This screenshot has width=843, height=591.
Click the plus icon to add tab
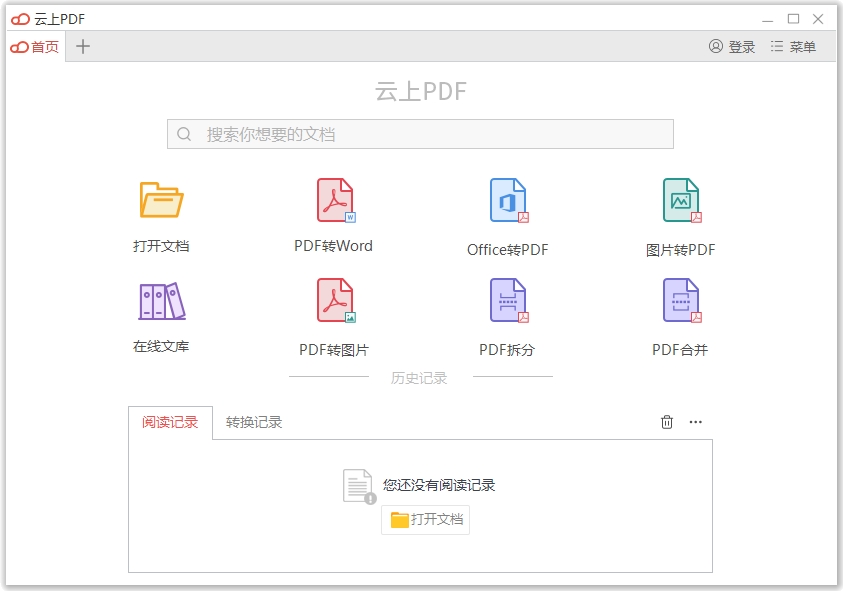click(83, 46)
